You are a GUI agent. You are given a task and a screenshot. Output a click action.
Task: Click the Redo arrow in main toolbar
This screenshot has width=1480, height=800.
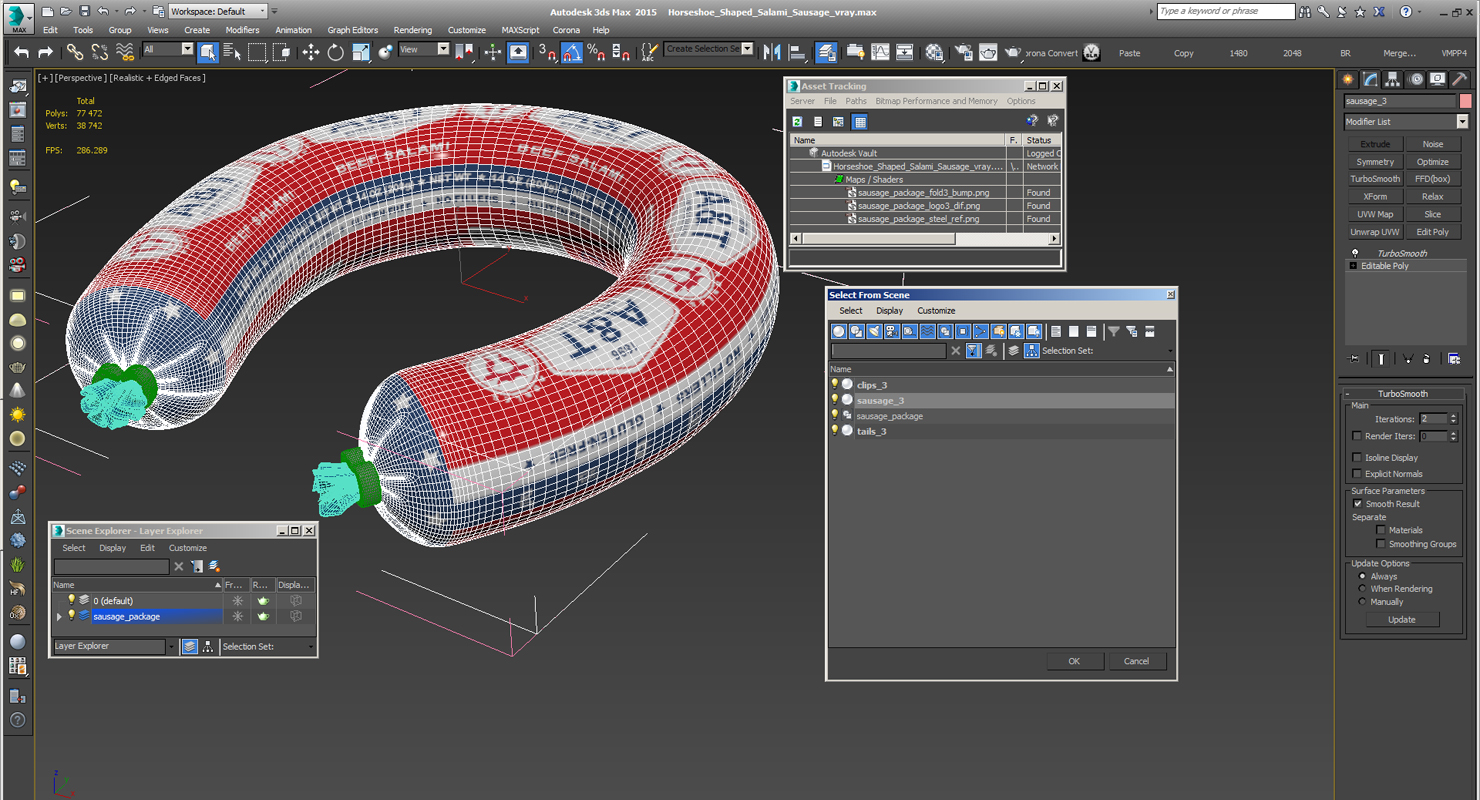point(45,52)
